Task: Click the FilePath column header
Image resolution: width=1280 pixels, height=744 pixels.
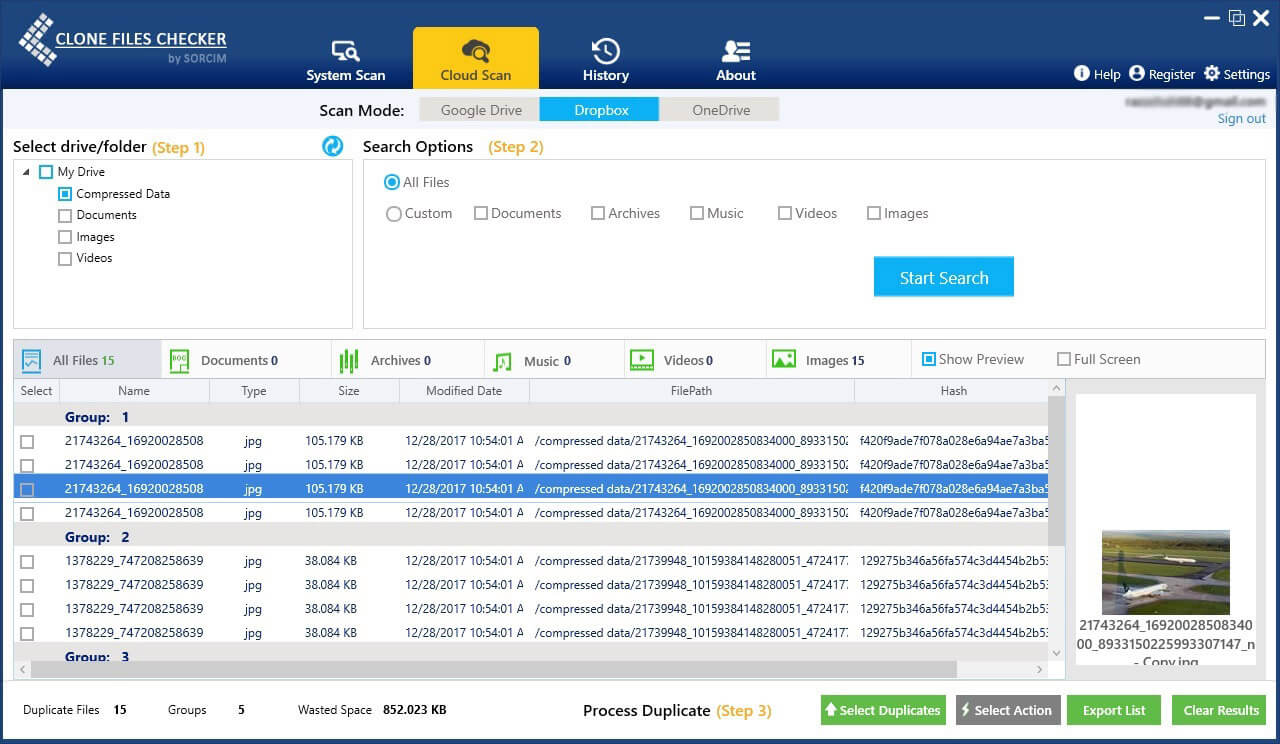Action: click(691, 391)
